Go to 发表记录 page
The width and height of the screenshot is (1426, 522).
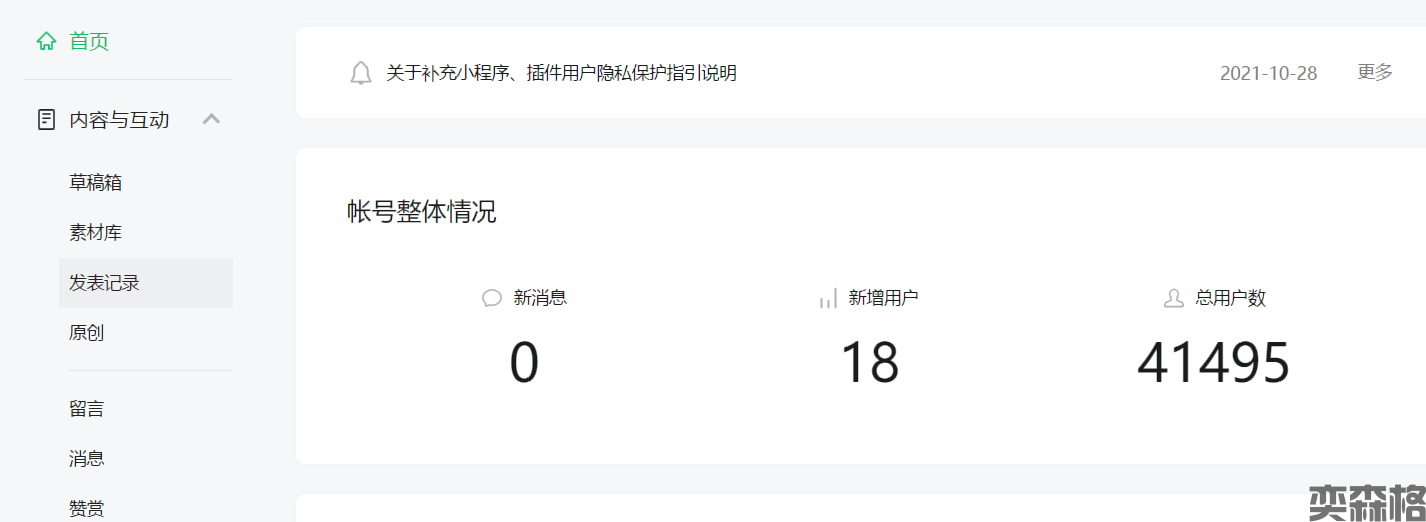click(x=104, y=283)
